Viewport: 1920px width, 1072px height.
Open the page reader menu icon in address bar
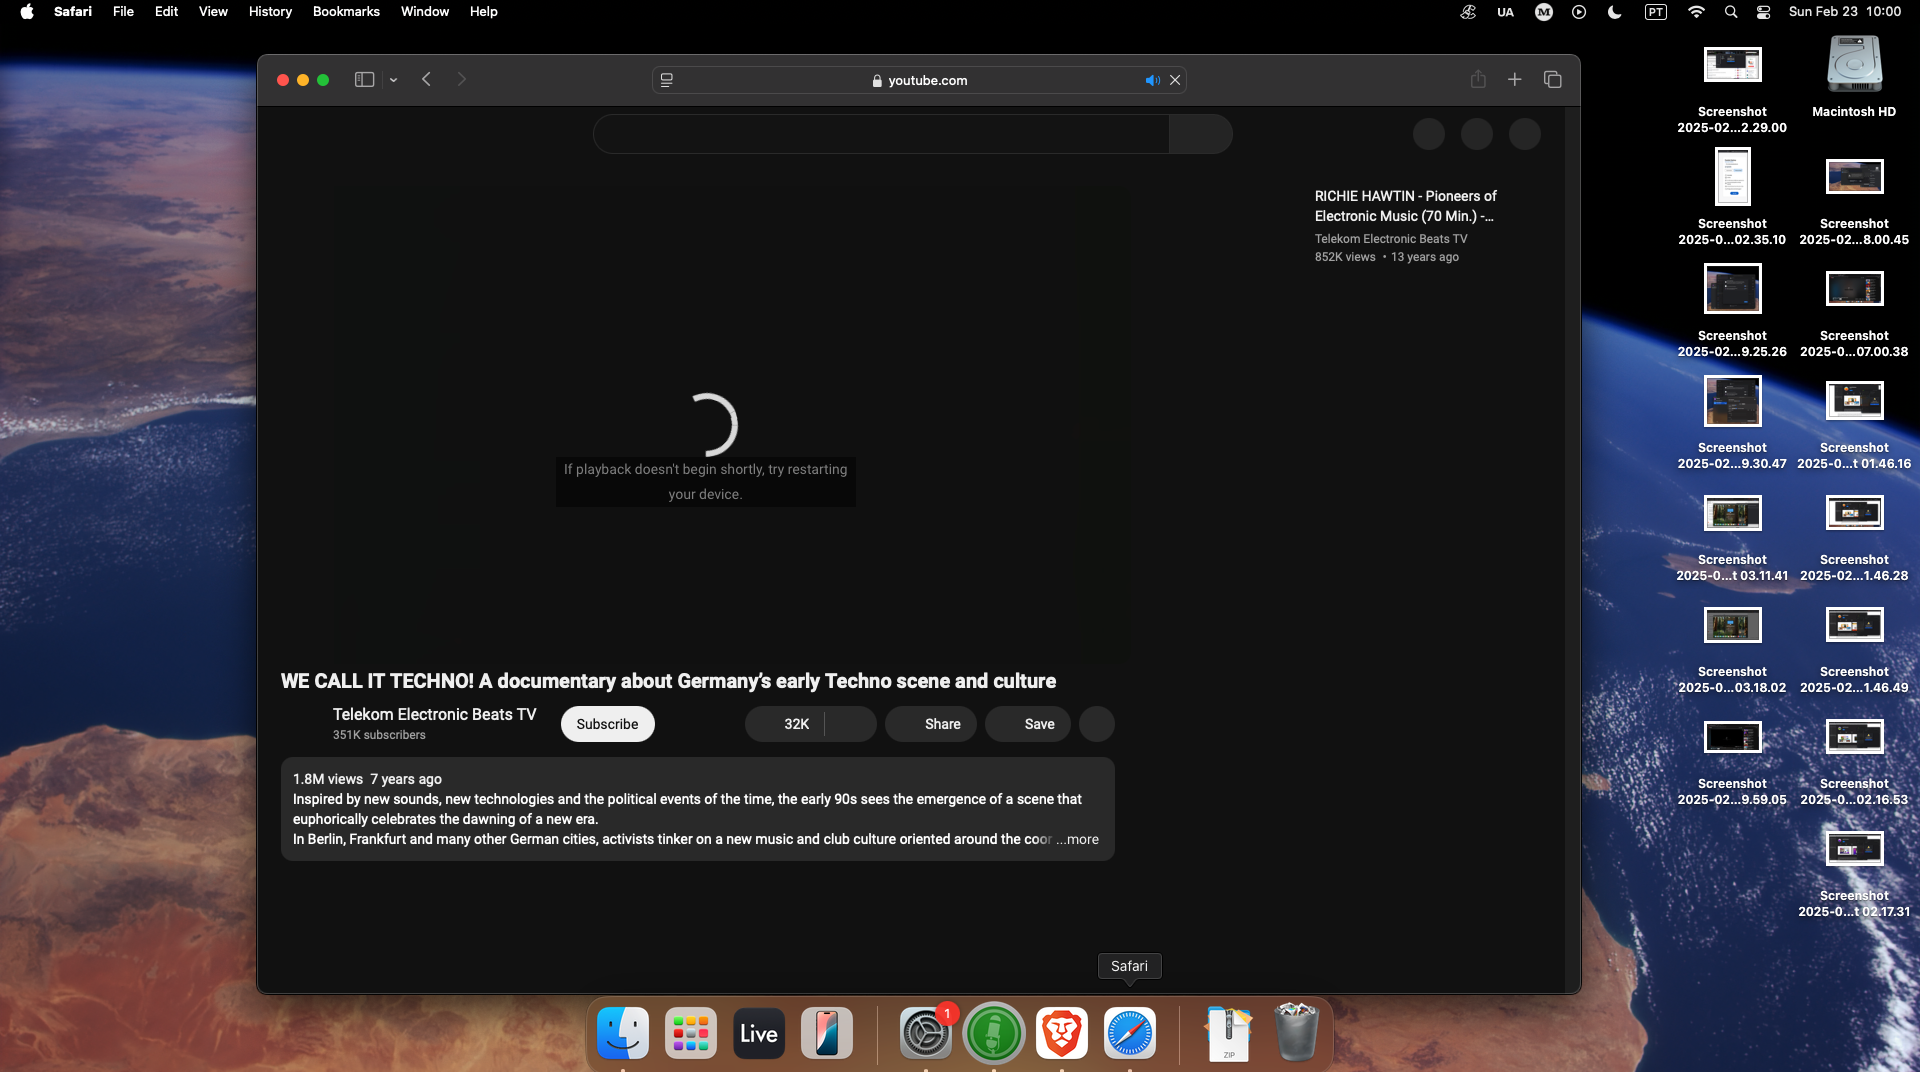pyautogui.click(x=667, y=80)
